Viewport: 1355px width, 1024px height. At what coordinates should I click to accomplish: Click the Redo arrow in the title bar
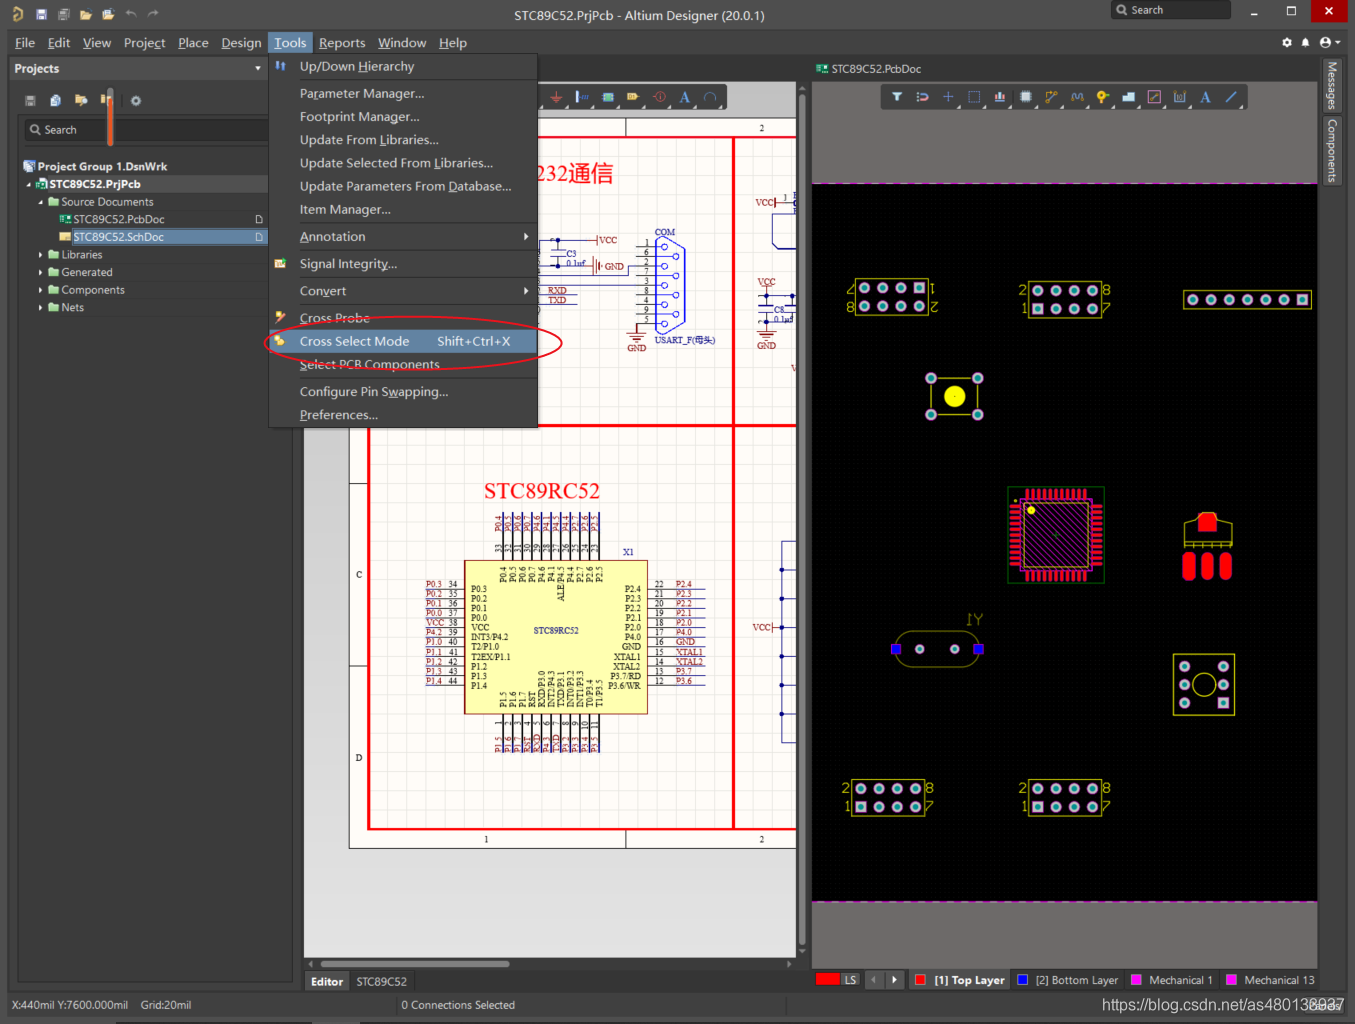(153, 14)
